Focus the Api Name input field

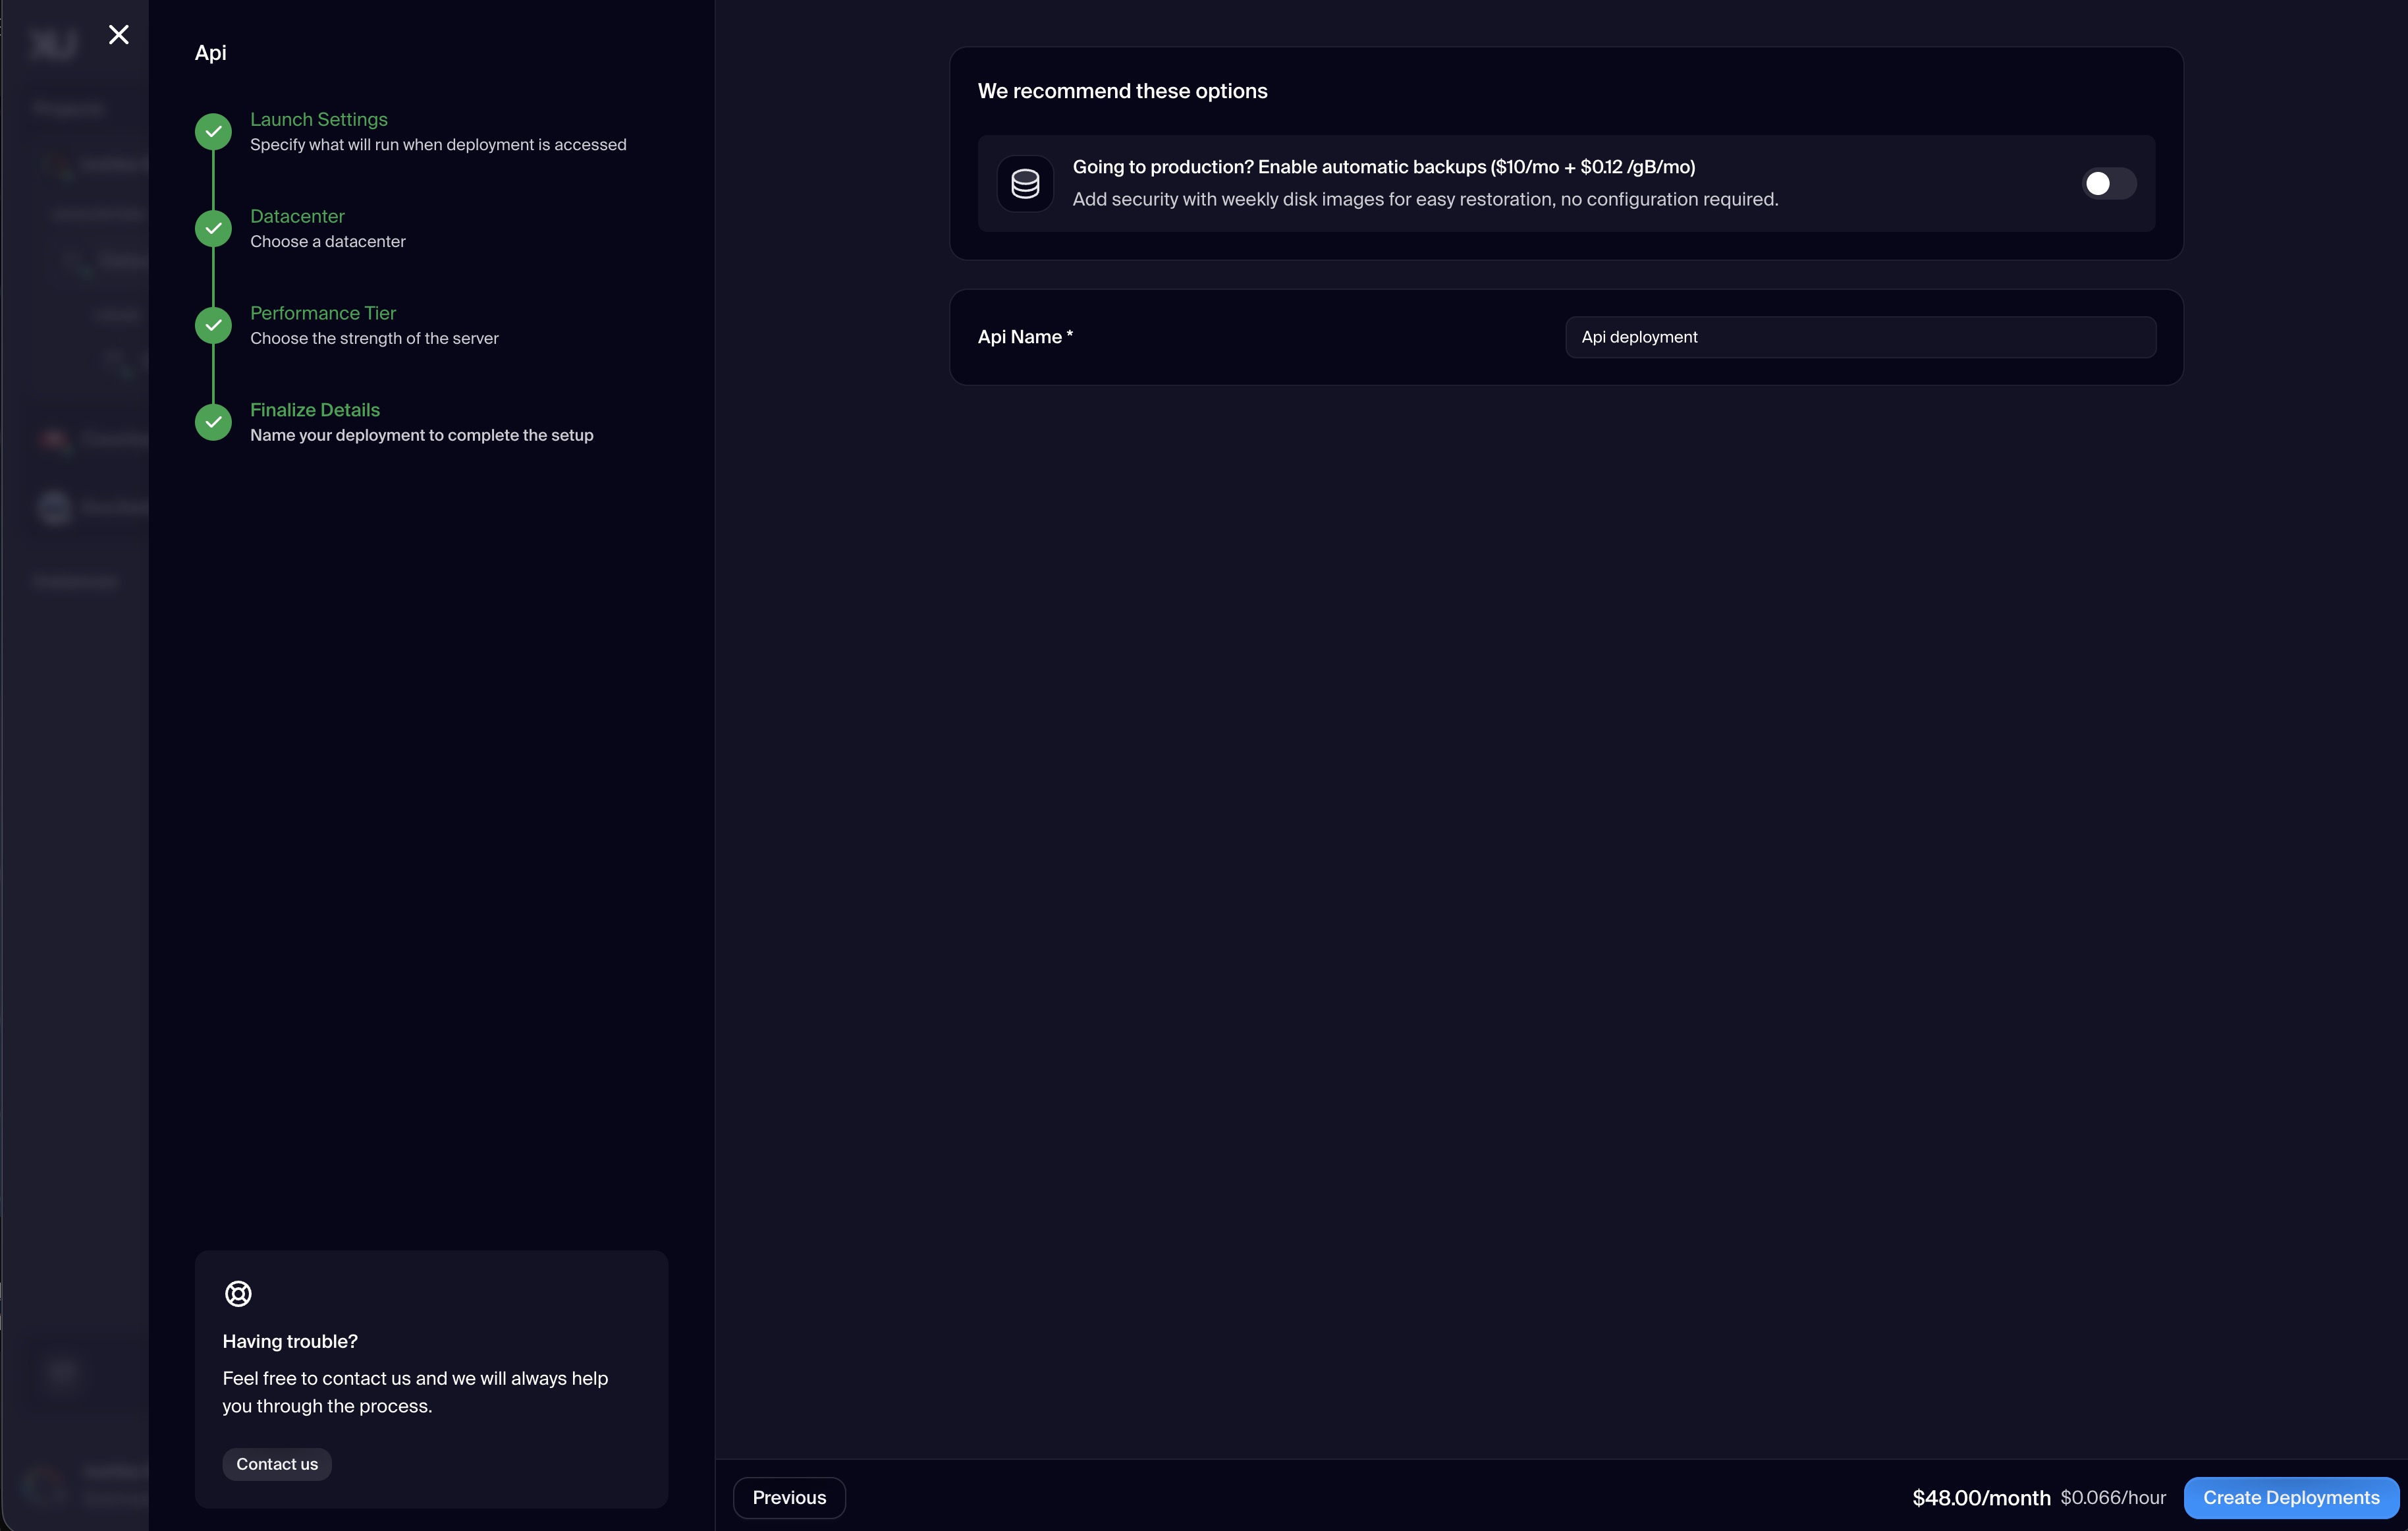coord(1860,337)
